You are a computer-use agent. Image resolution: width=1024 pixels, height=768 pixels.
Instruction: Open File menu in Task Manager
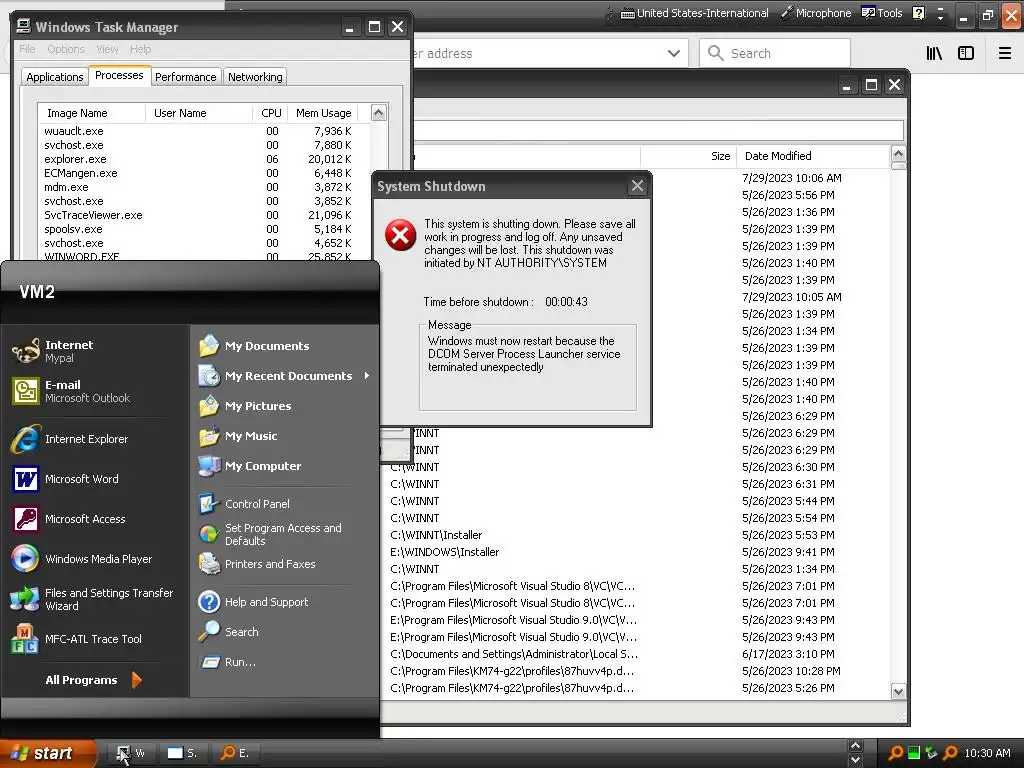27,49
